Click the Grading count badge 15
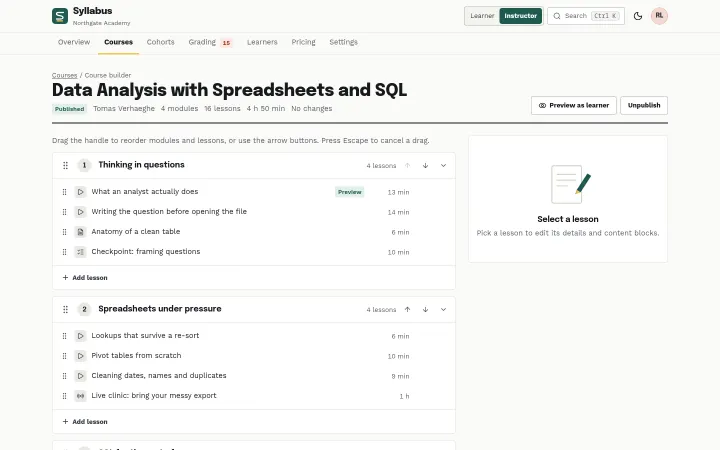The width and height of the screenshot is (720, 450). tap(226, 43)
